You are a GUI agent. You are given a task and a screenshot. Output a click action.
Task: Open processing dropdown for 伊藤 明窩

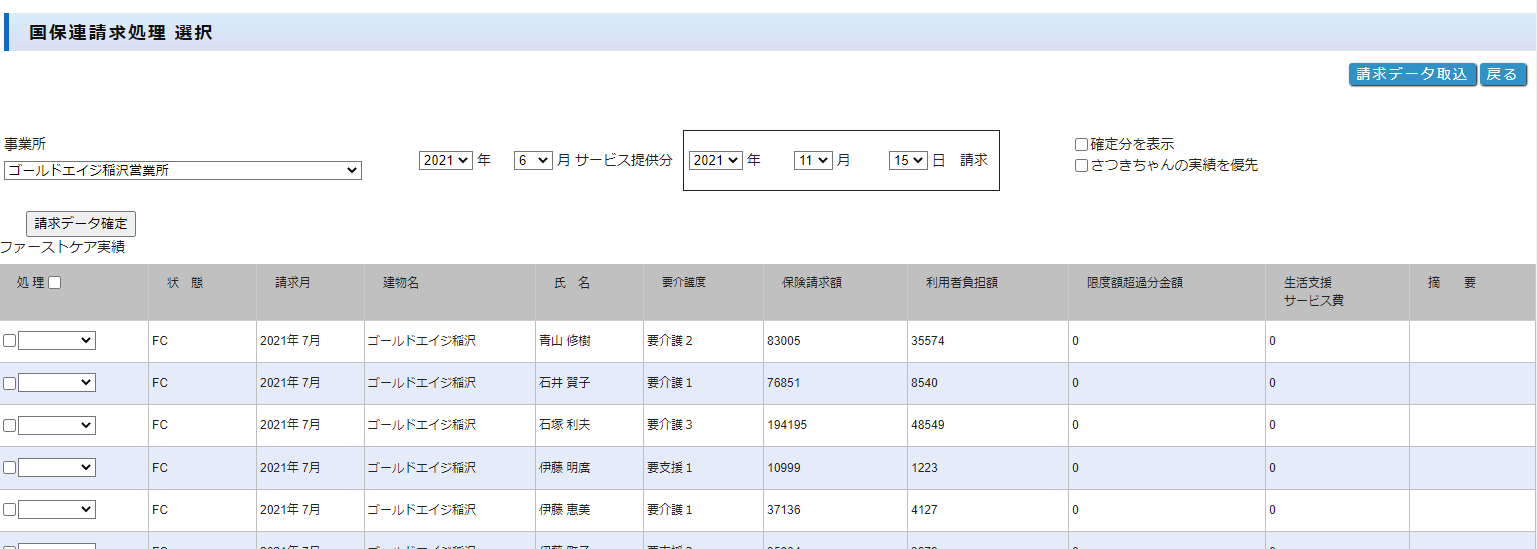click(57, 467)
